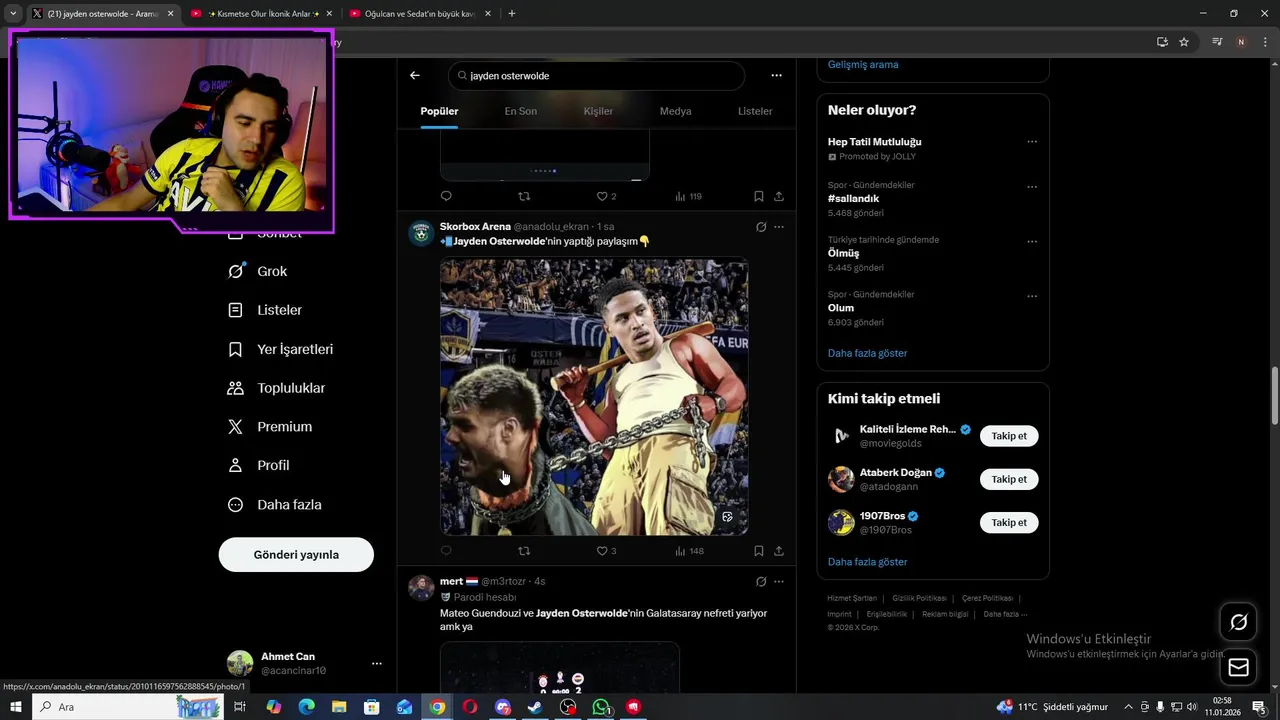
Task: View stats showing 148 views
Action: click(x=690, y=551)
